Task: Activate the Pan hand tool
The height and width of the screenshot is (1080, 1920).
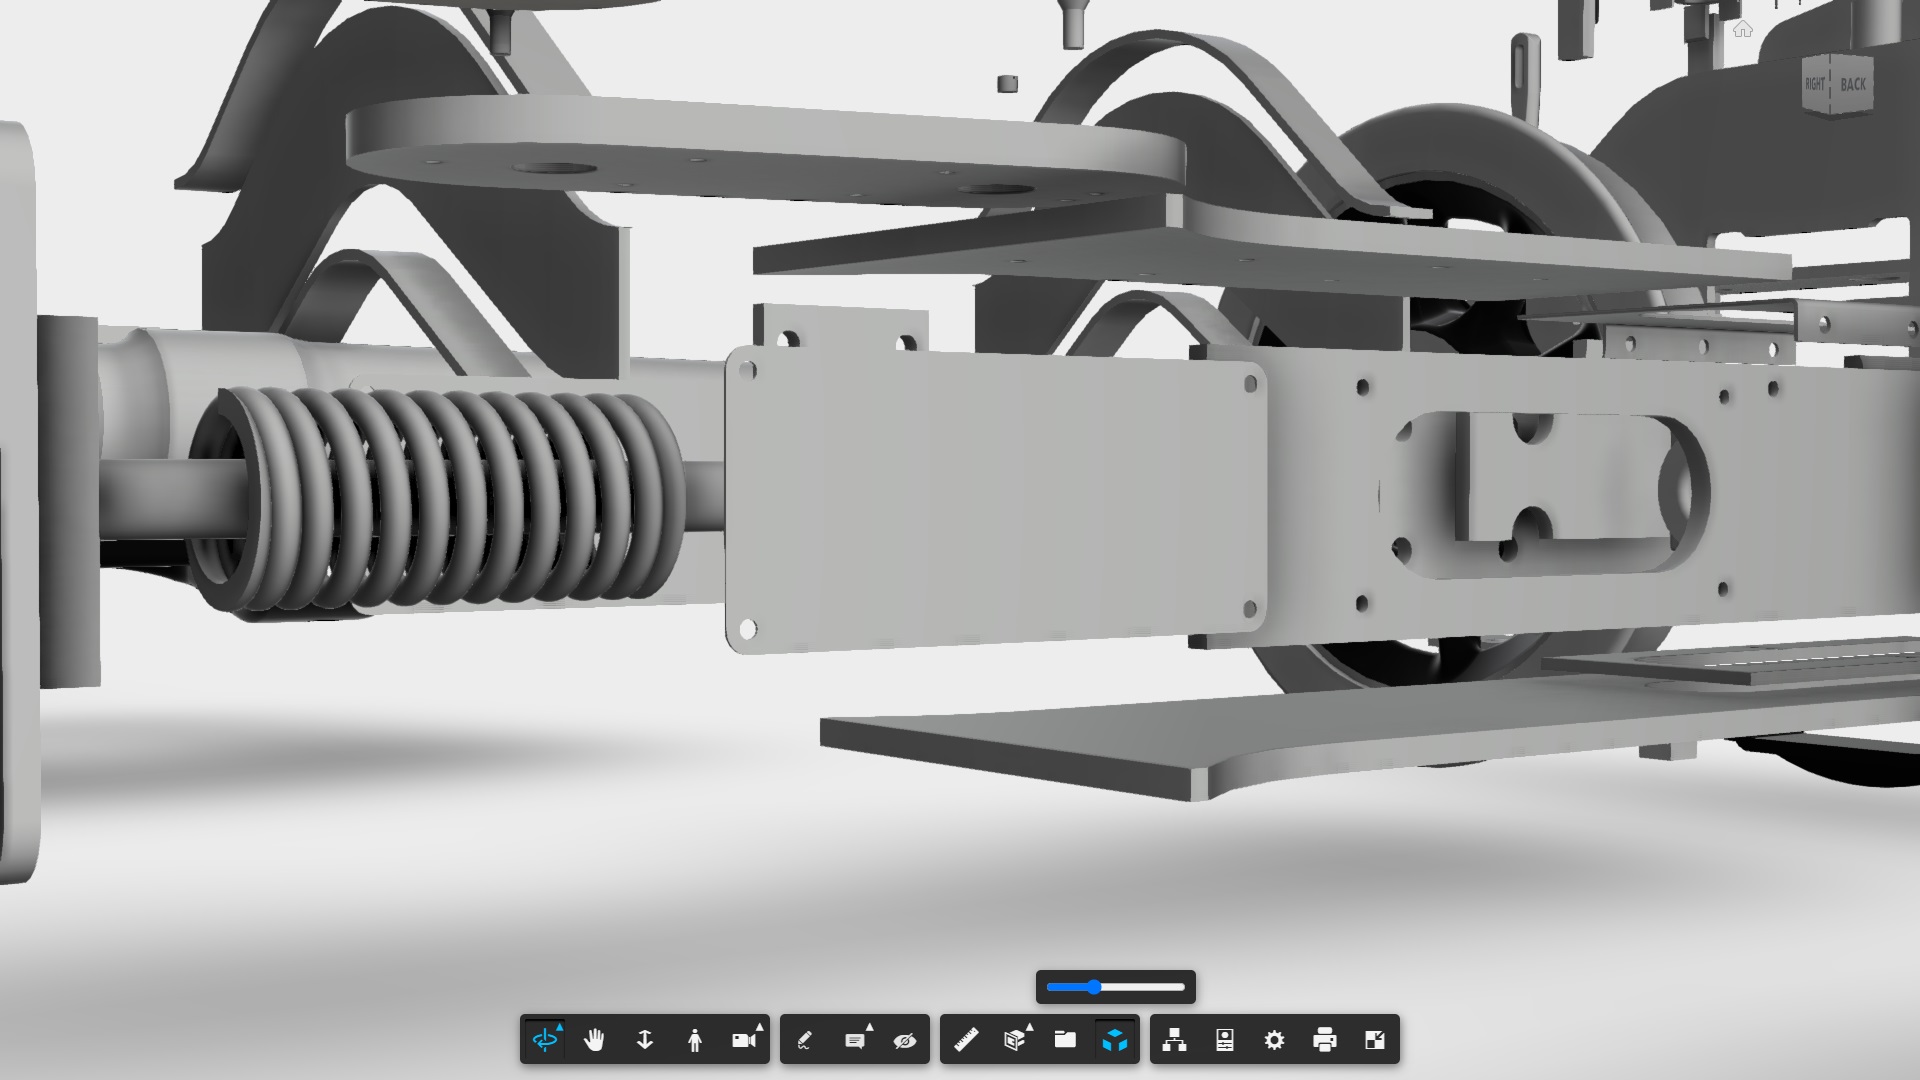Action: [595, 1040]
